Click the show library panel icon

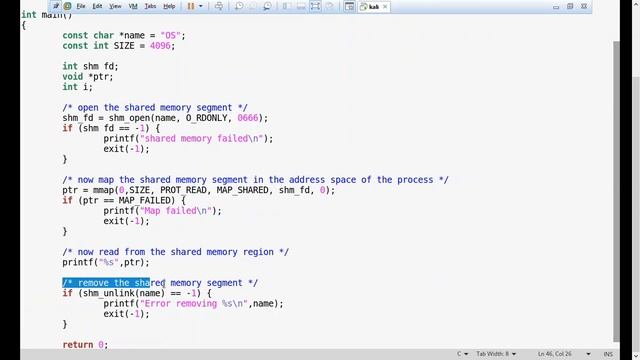(x=287, y=6)
